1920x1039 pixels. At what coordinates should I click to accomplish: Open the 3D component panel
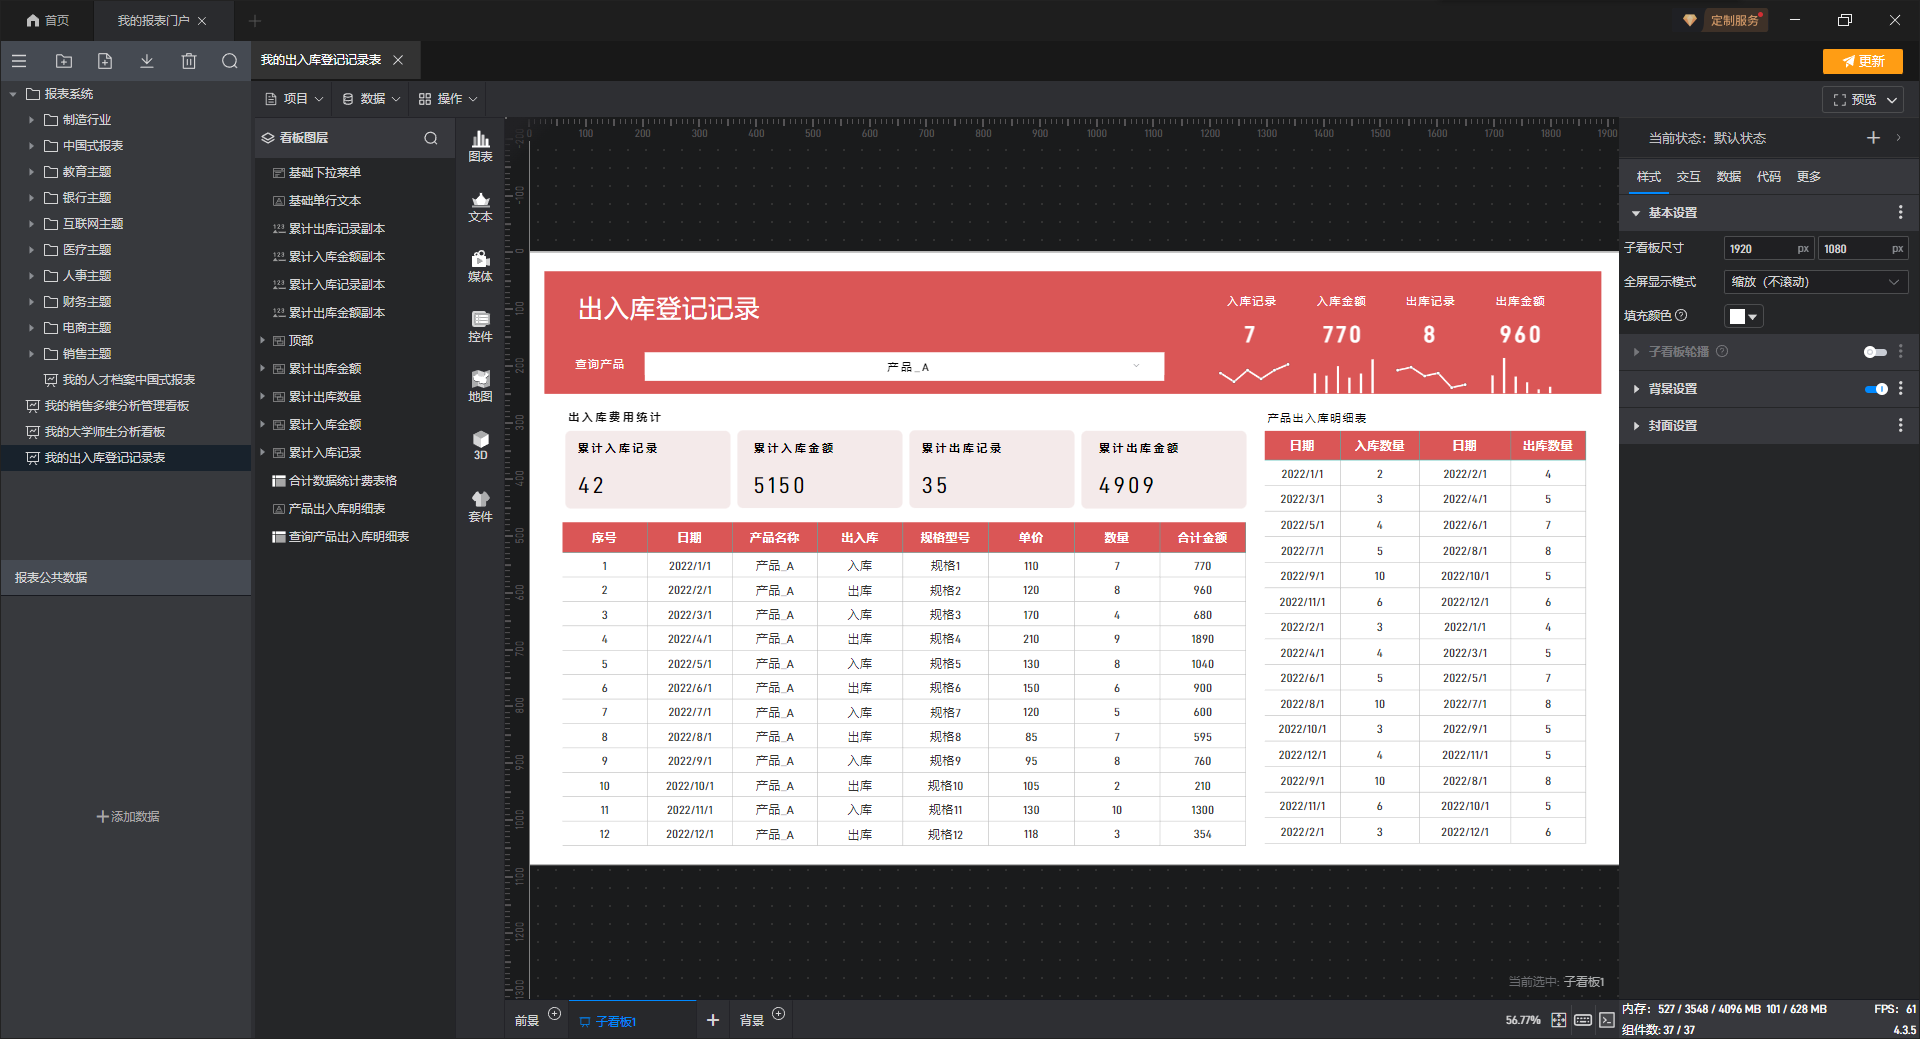point(480,445)
